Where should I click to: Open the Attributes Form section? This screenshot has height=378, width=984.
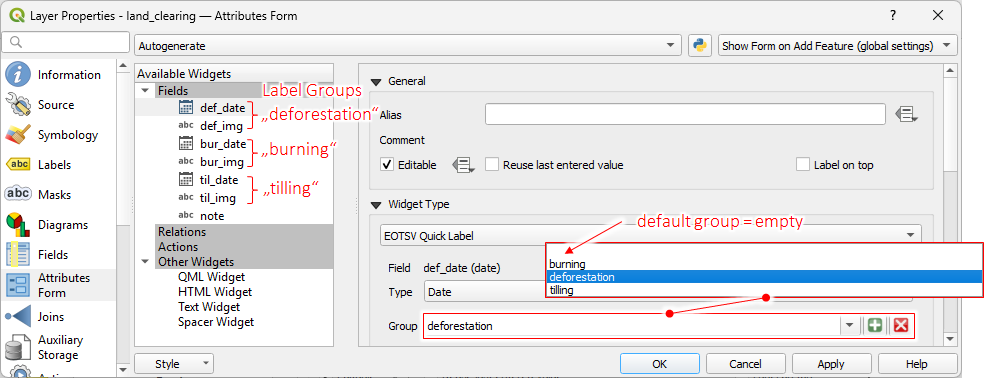click(x=58, y=285)
